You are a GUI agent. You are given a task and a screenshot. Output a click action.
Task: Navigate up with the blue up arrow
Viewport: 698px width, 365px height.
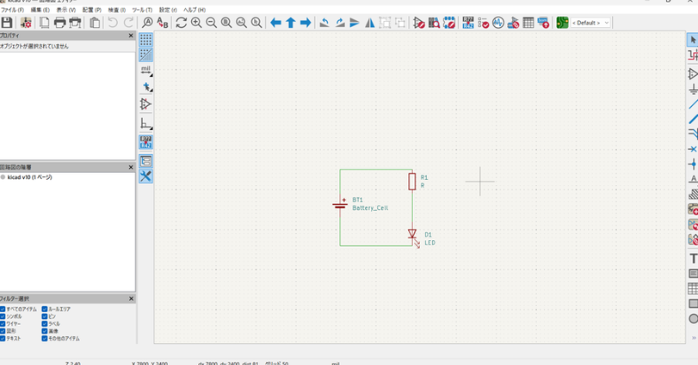pos(291,22)
